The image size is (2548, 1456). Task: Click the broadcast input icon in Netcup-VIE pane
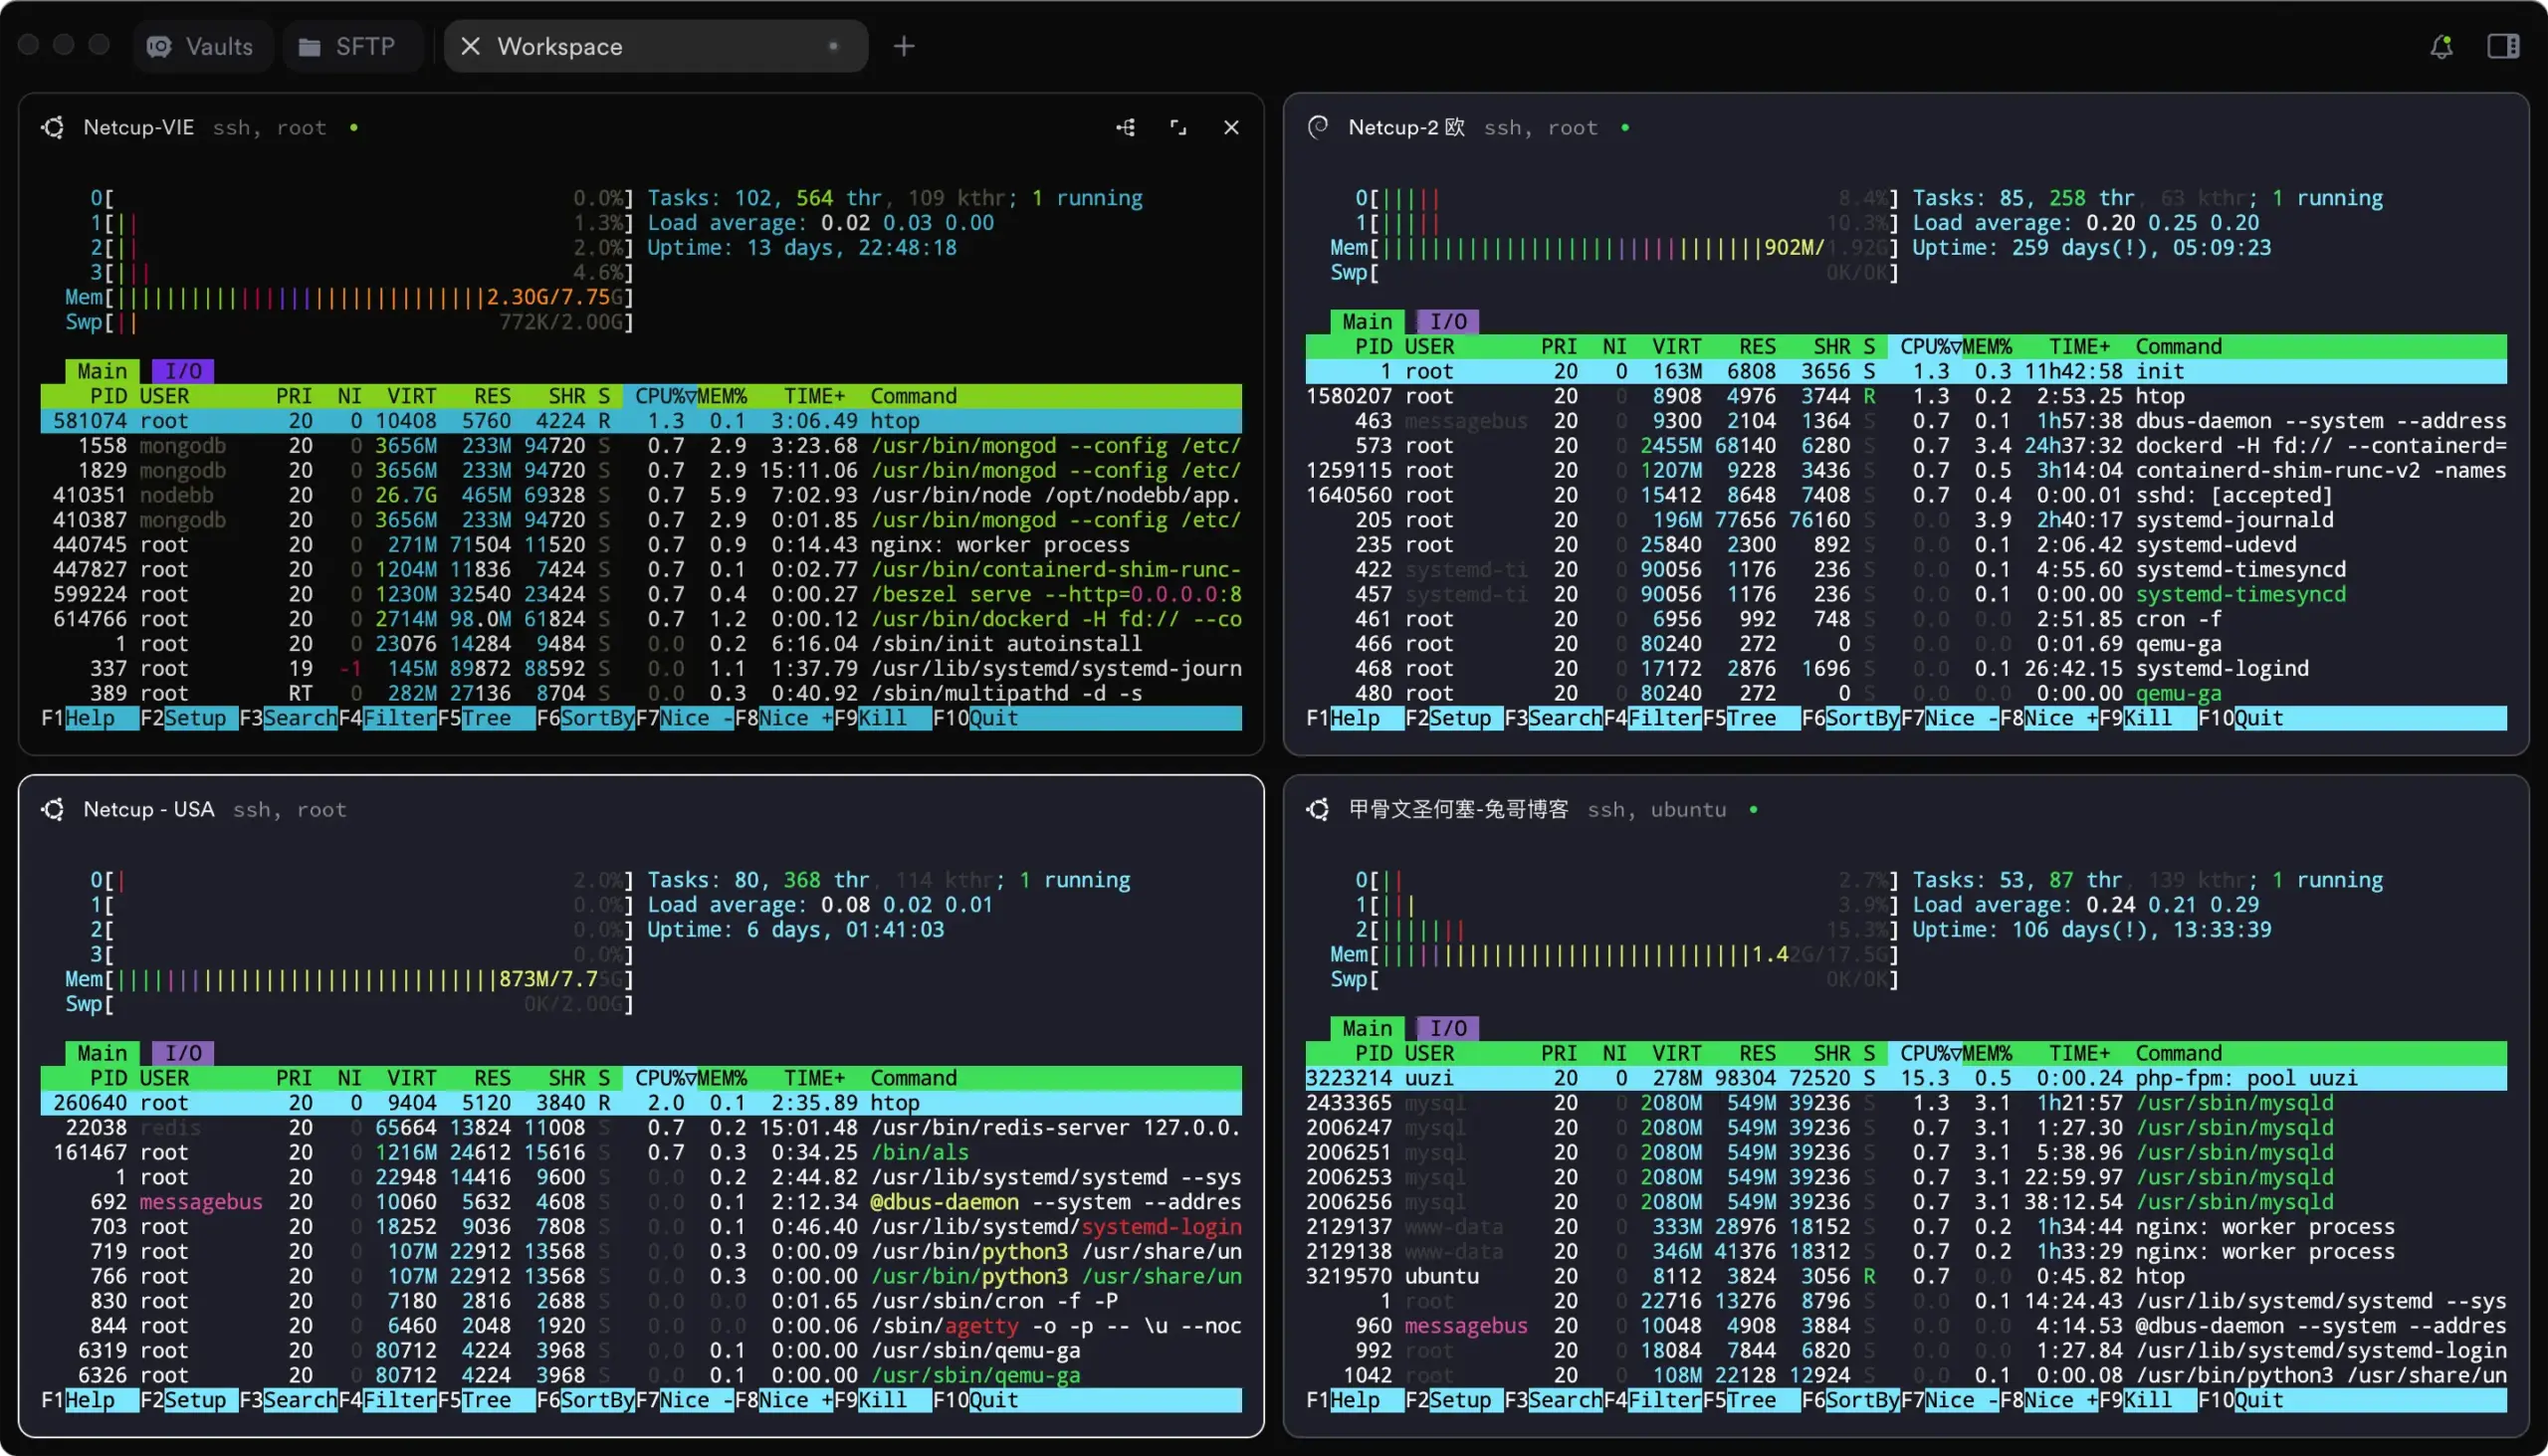click(x=1126, y=127)
